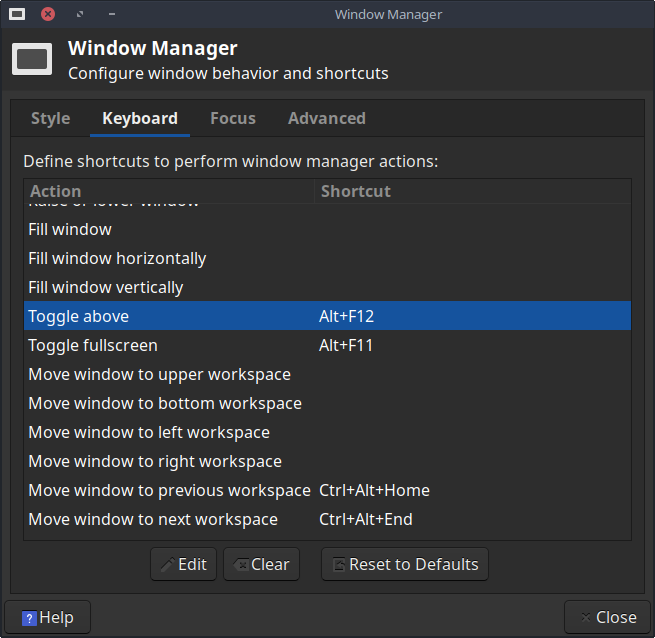Image resolution: width=655 pixels, height=638 pixels.
Task: Click the Edit button
Action: (x=183, y=564)
